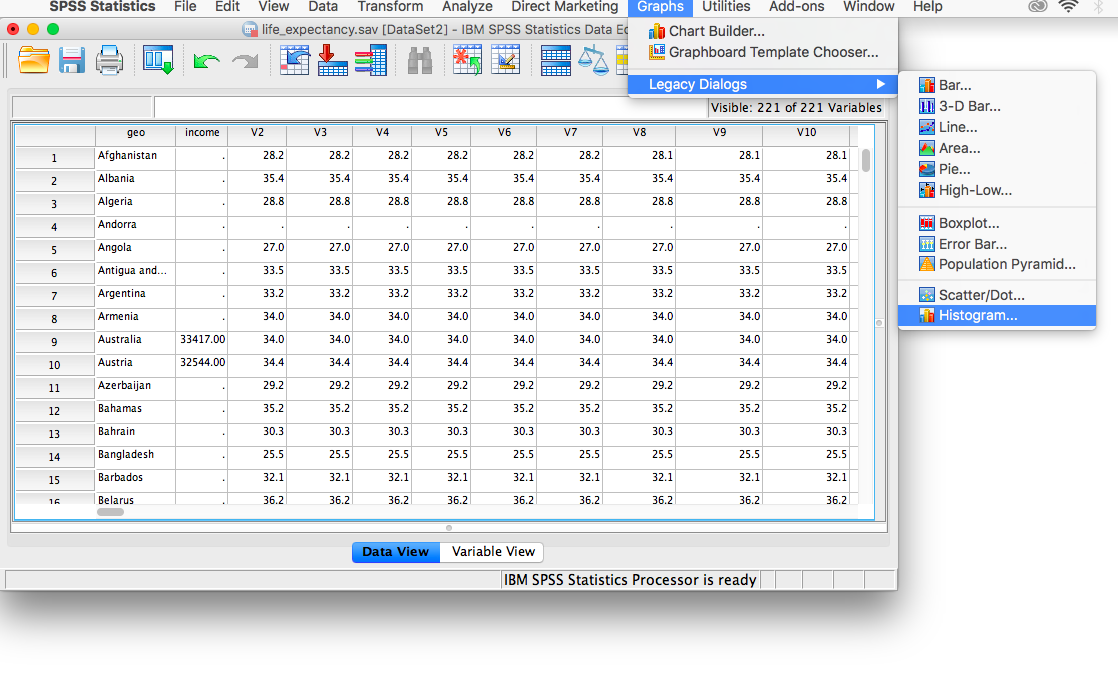
Task: Select Histogram from Legacy Dialogs
Action: point(996,315)
